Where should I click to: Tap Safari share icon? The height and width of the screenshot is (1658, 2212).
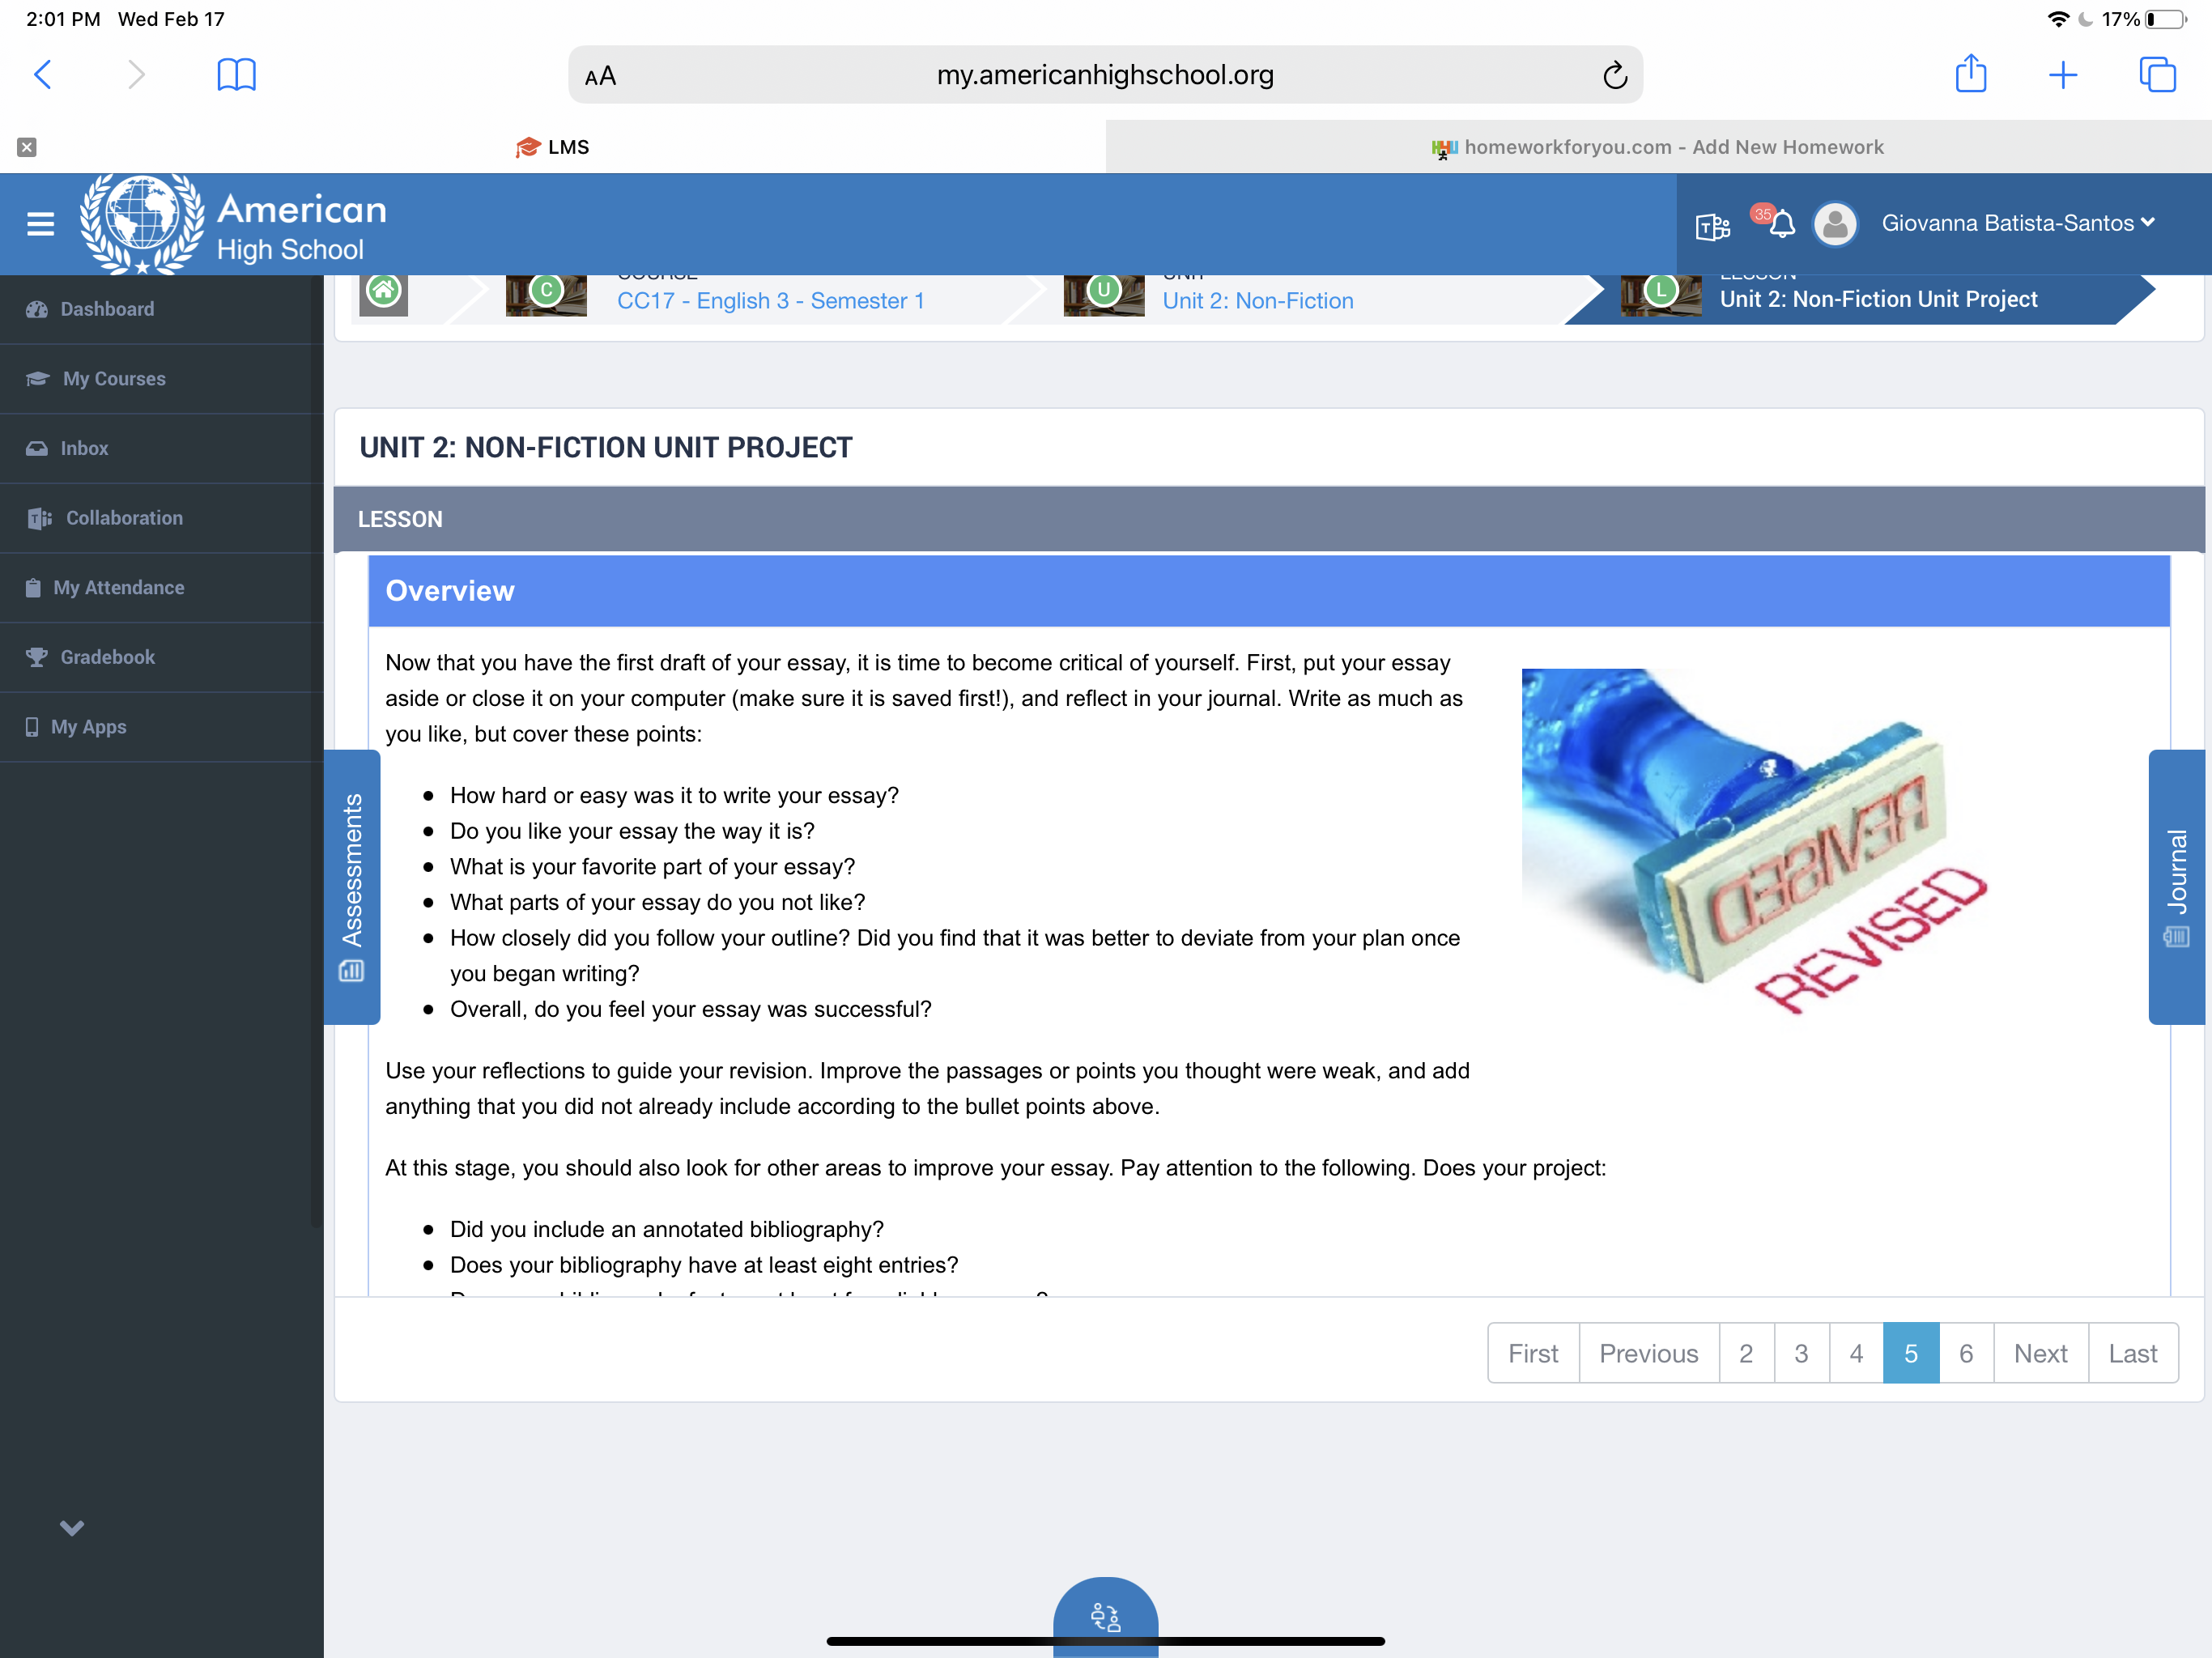[1970, 74]
